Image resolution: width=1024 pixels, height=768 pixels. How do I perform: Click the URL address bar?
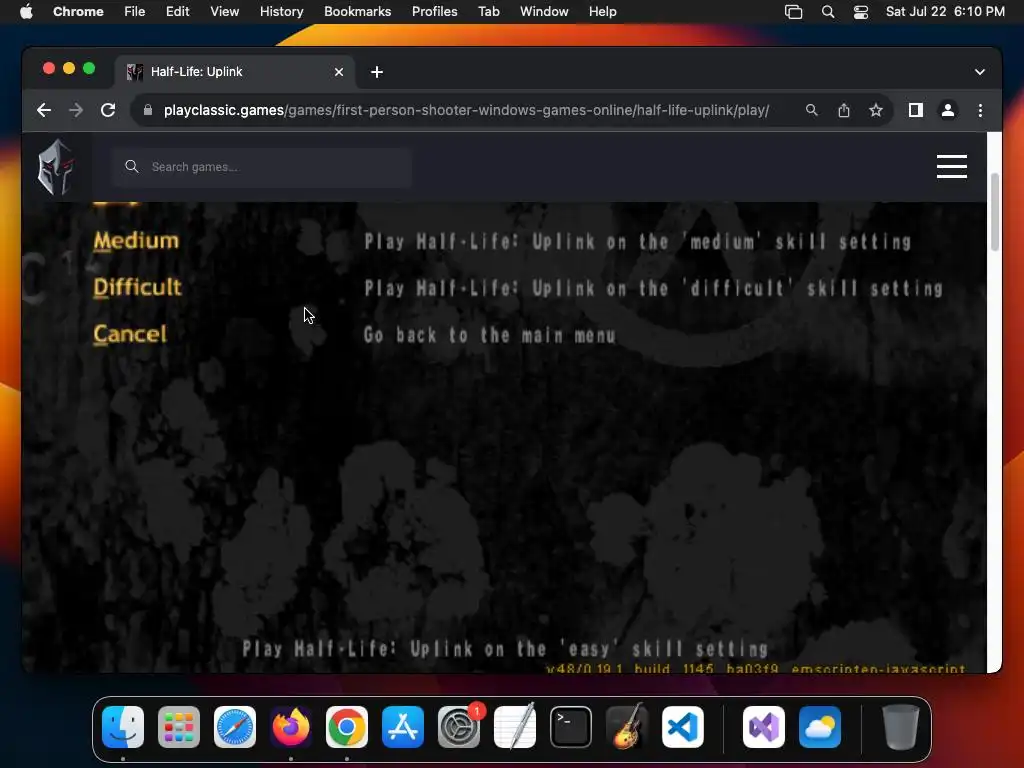pyautogui.click(x=466, y=110)
